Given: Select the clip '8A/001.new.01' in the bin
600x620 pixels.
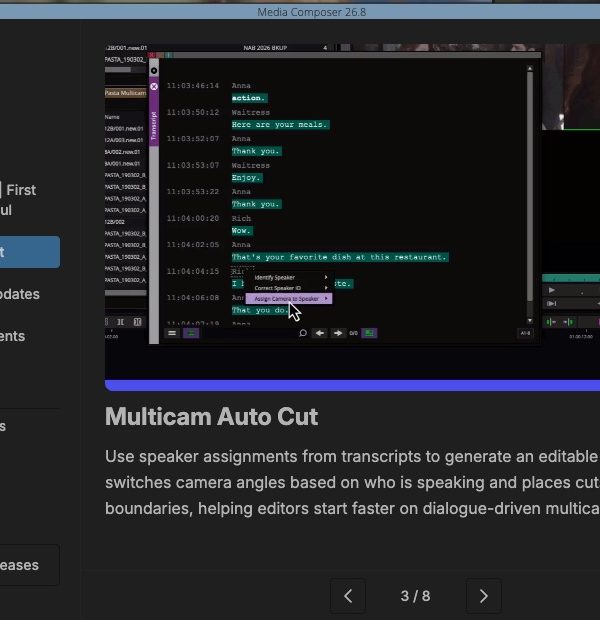Looking at the screenshot, I should click(123, 163).
